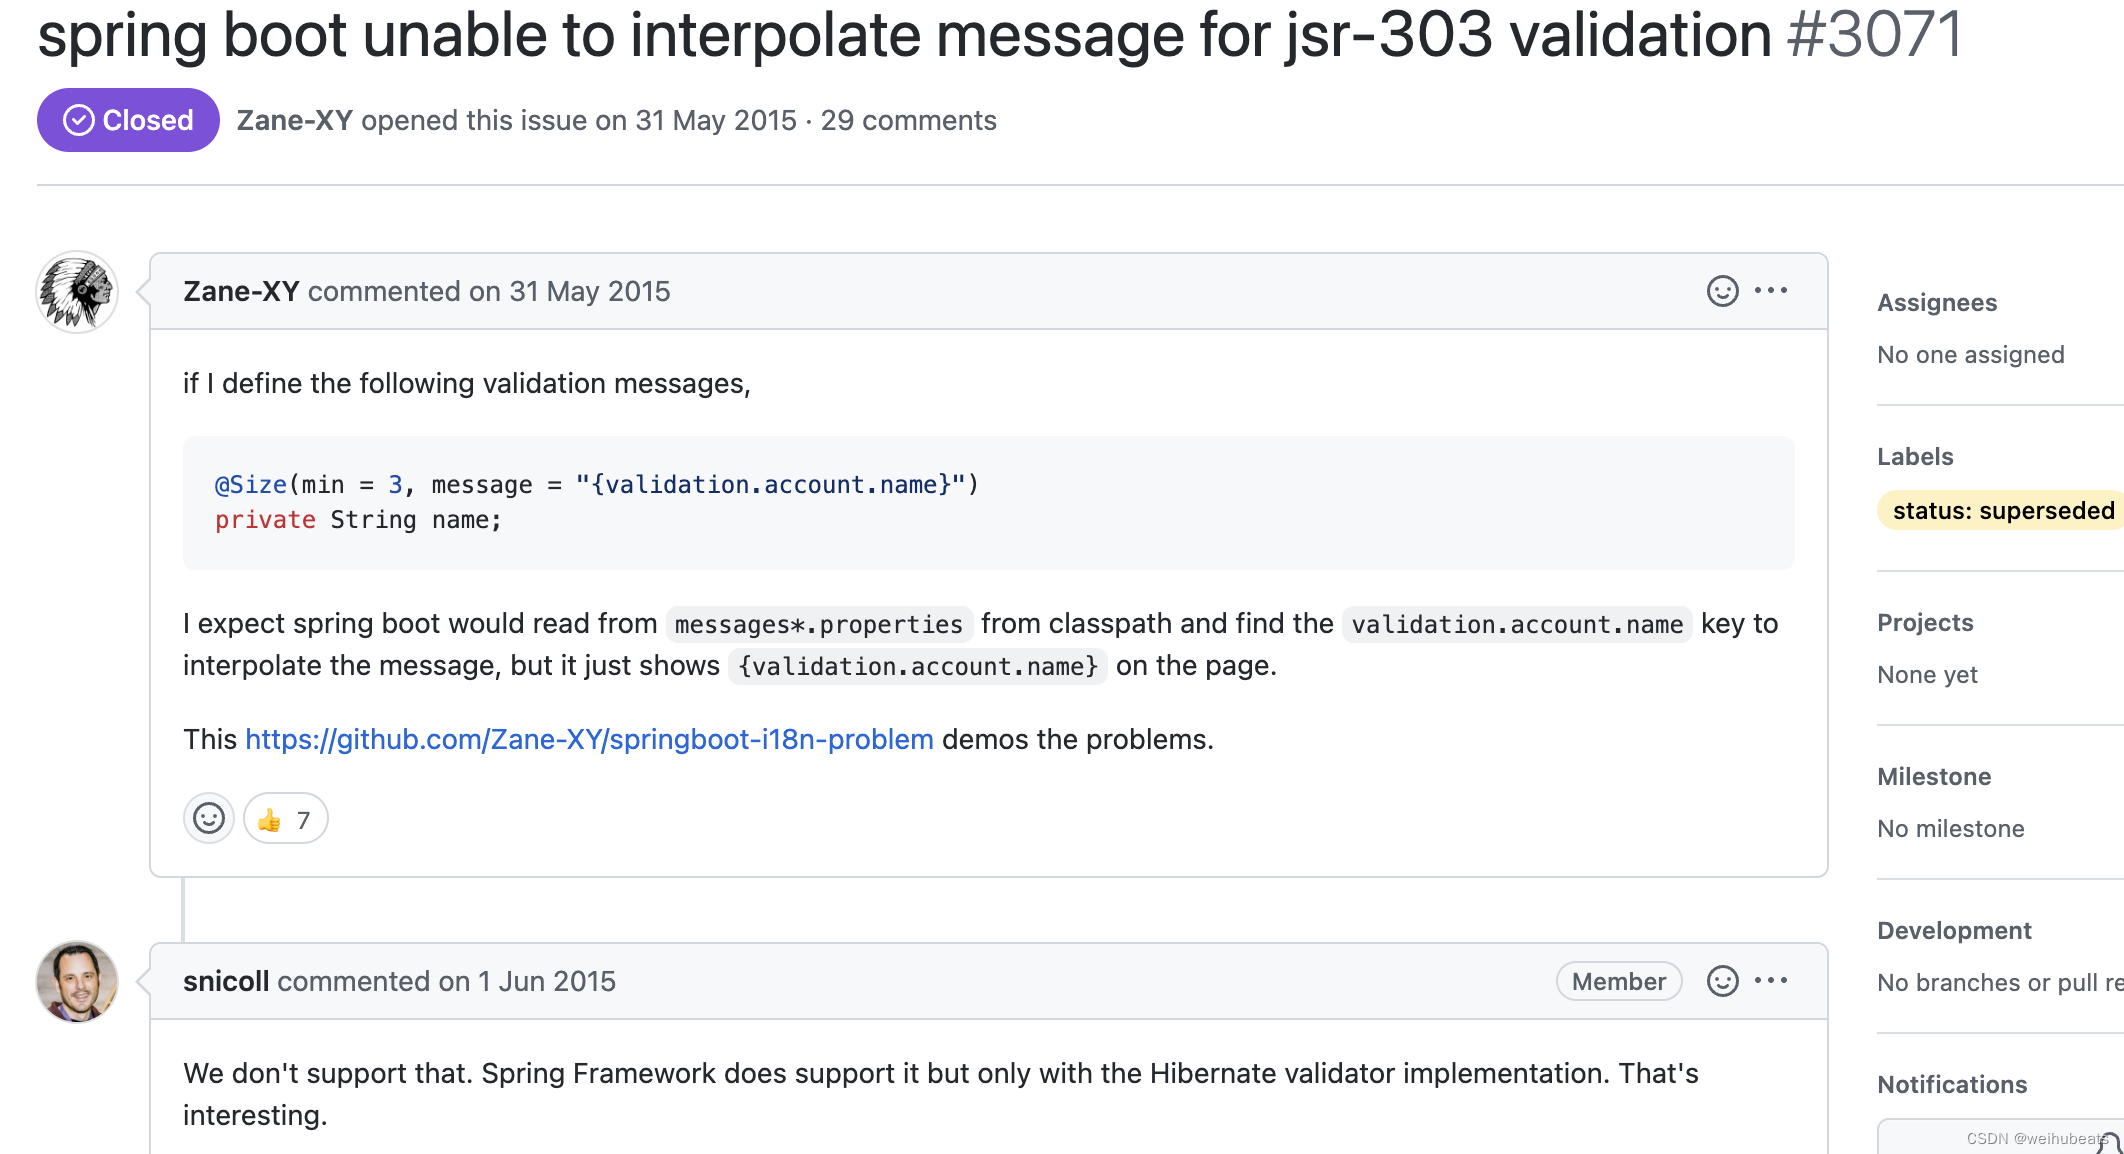The image size is (2124, 1154).
Task: Click 'if I define the following validation messages,' text
Action: pos(467,384)
